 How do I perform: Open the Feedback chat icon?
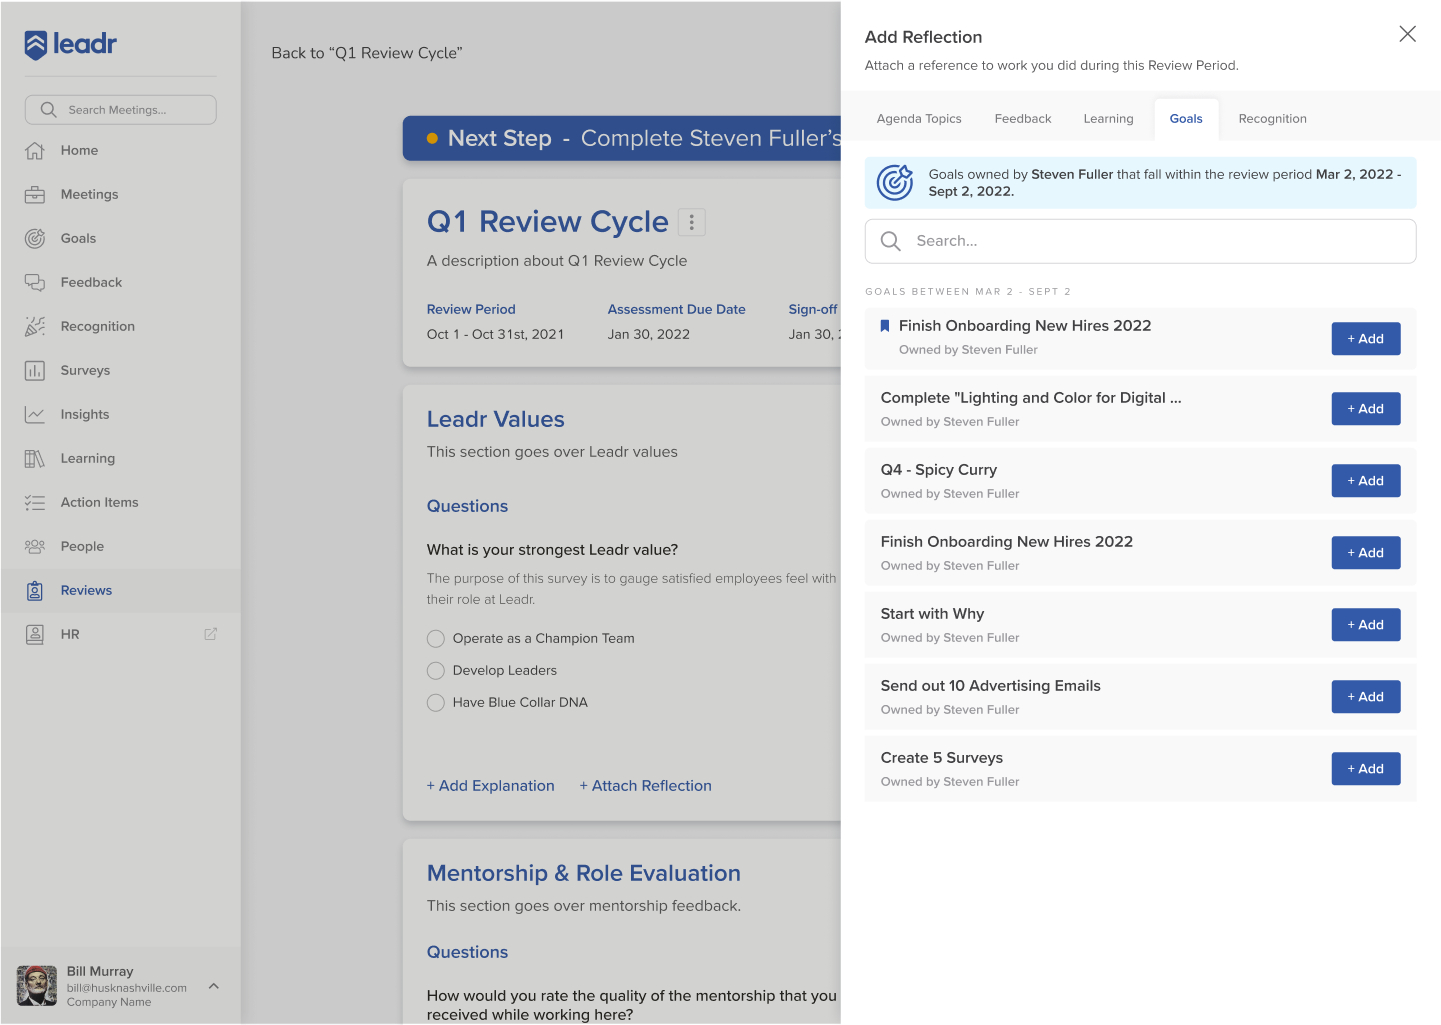(35, 282)
